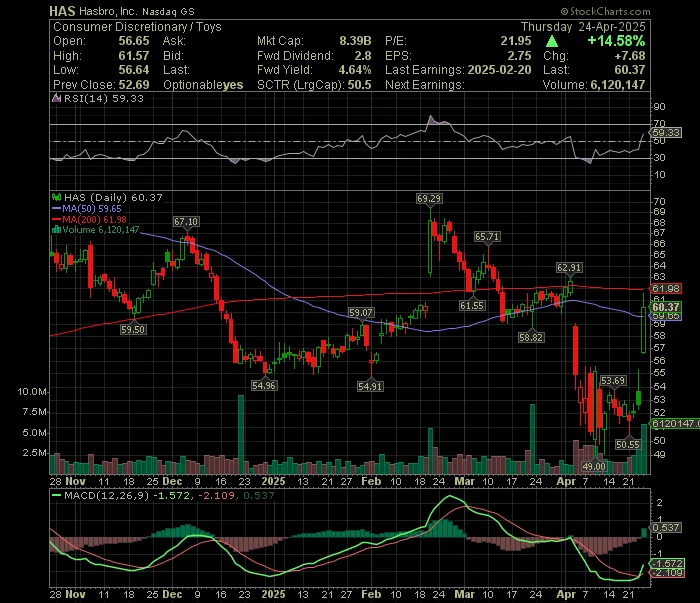The width and height of the screenshot is (700, 603).
Task: Click the Prev Close 52.69 value
Action: click(134, 85)
